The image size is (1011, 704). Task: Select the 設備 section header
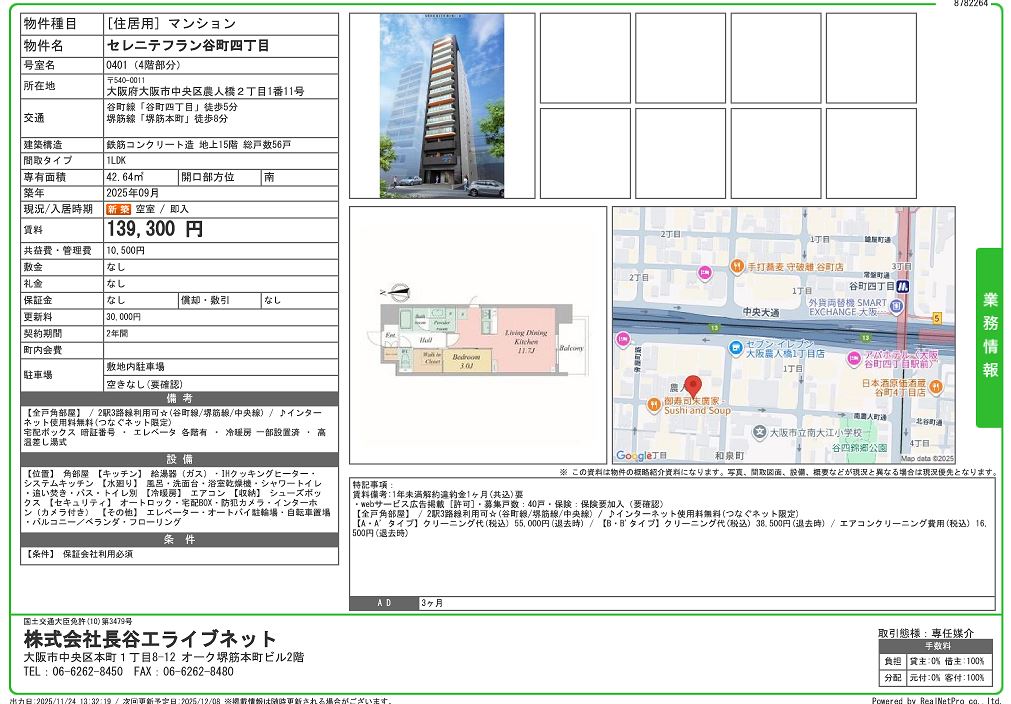point(179,459)
